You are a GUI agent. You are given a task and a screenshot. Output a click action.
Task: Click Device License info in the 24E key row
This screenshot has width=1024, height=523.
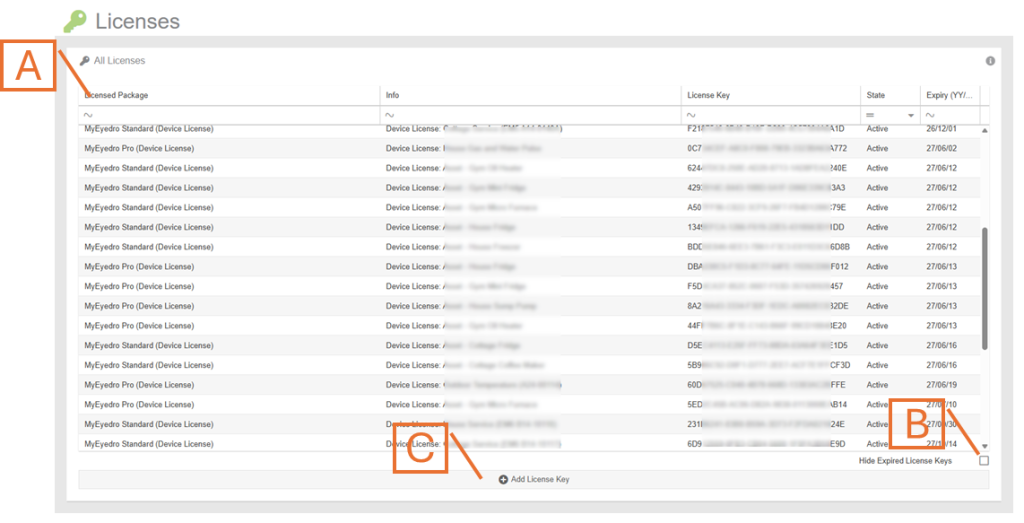click(472, 424)
